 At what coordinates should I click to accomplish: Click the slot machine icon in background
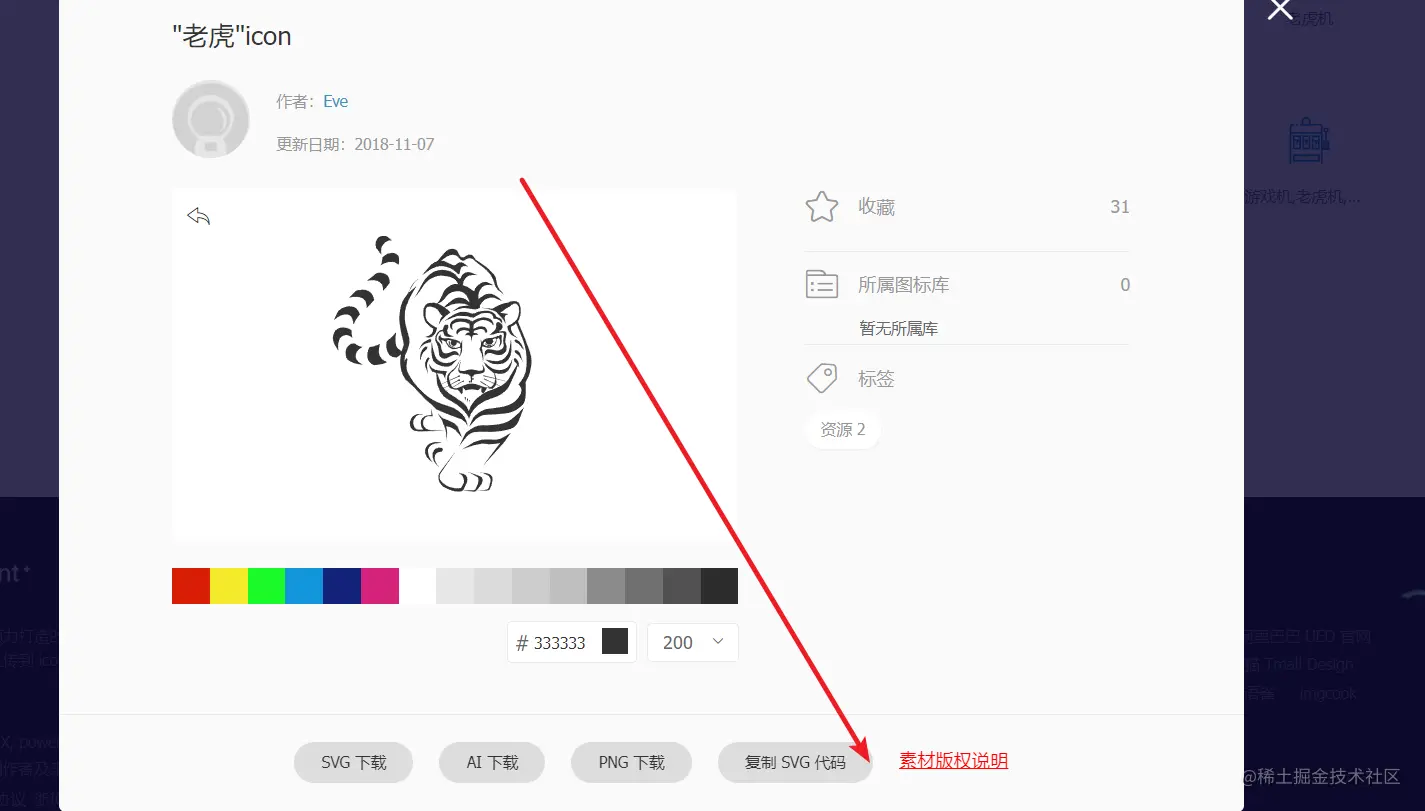click(1306, 142)
